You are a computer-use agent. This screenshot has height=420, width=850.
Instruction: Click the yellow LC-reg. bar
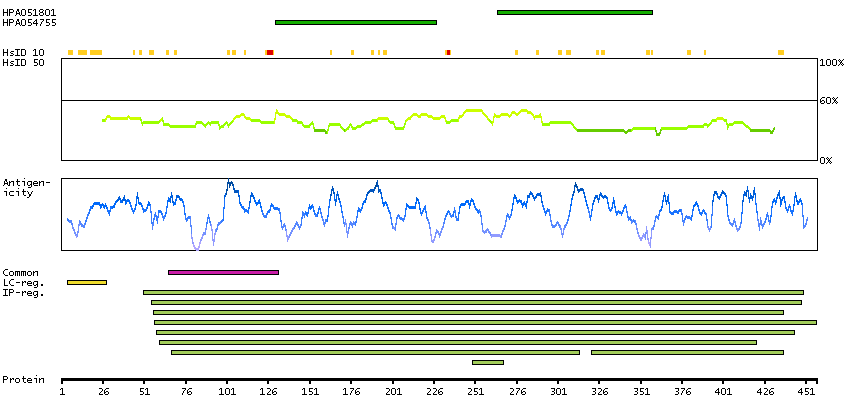click(86, 282)
